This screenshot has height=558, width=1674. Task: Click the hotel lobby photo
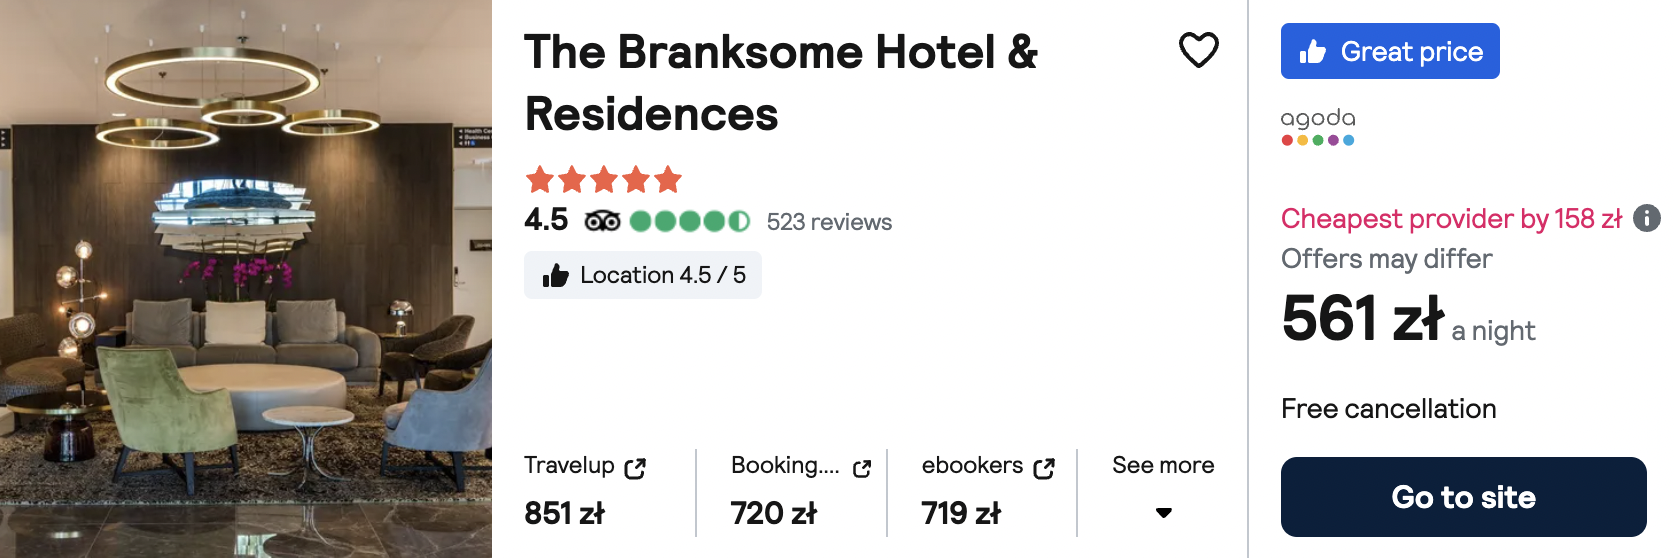246,279
